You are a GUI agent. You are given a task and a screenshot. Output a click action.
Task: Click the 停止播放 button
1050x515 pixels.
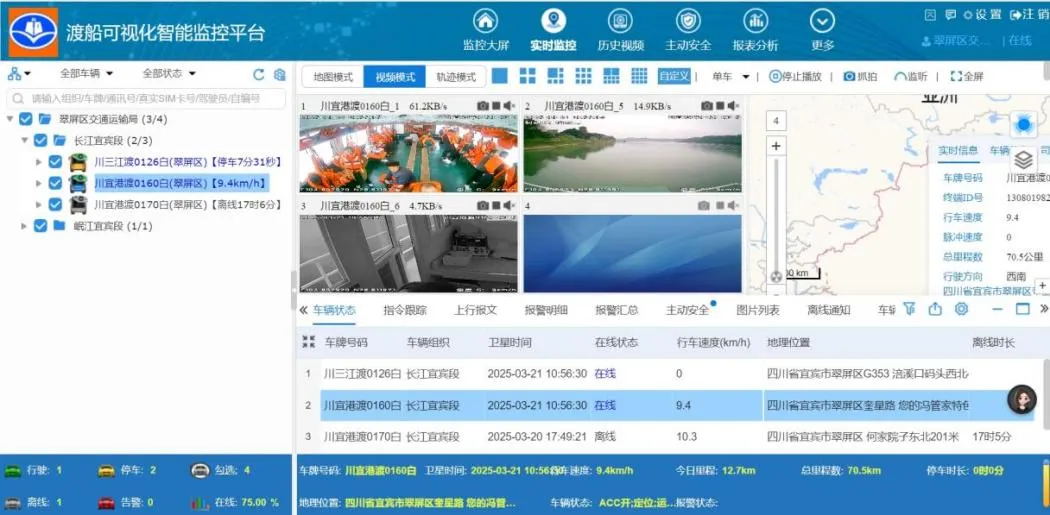(x=795, y=76)
